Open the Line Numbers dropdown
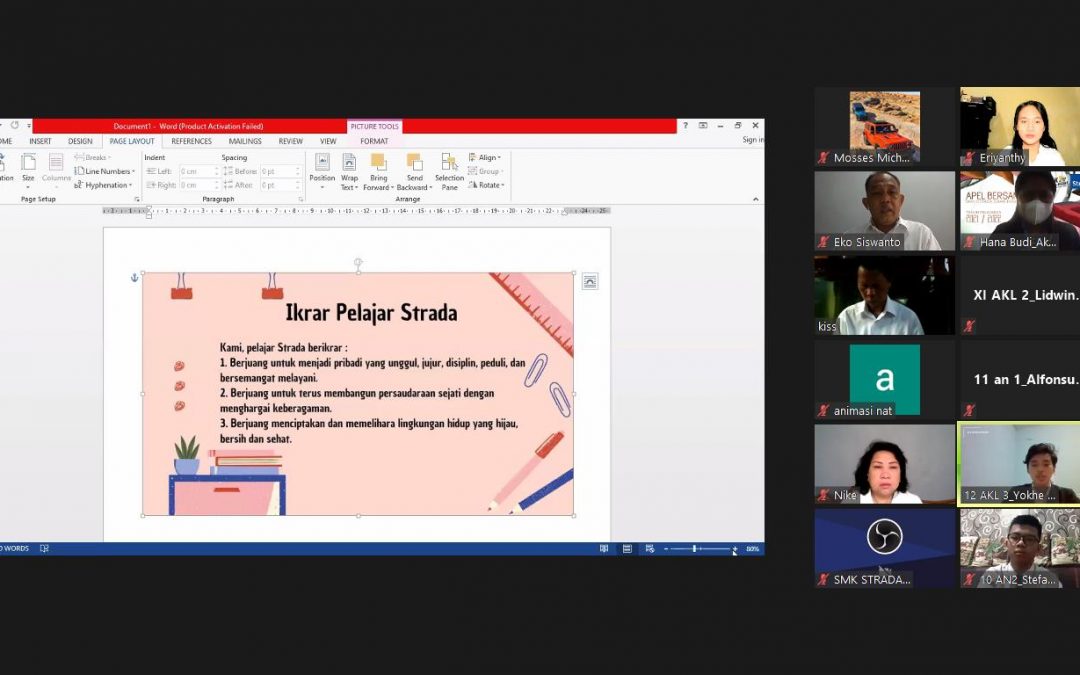The image size is (1080, 675). (x=105, y=171)
